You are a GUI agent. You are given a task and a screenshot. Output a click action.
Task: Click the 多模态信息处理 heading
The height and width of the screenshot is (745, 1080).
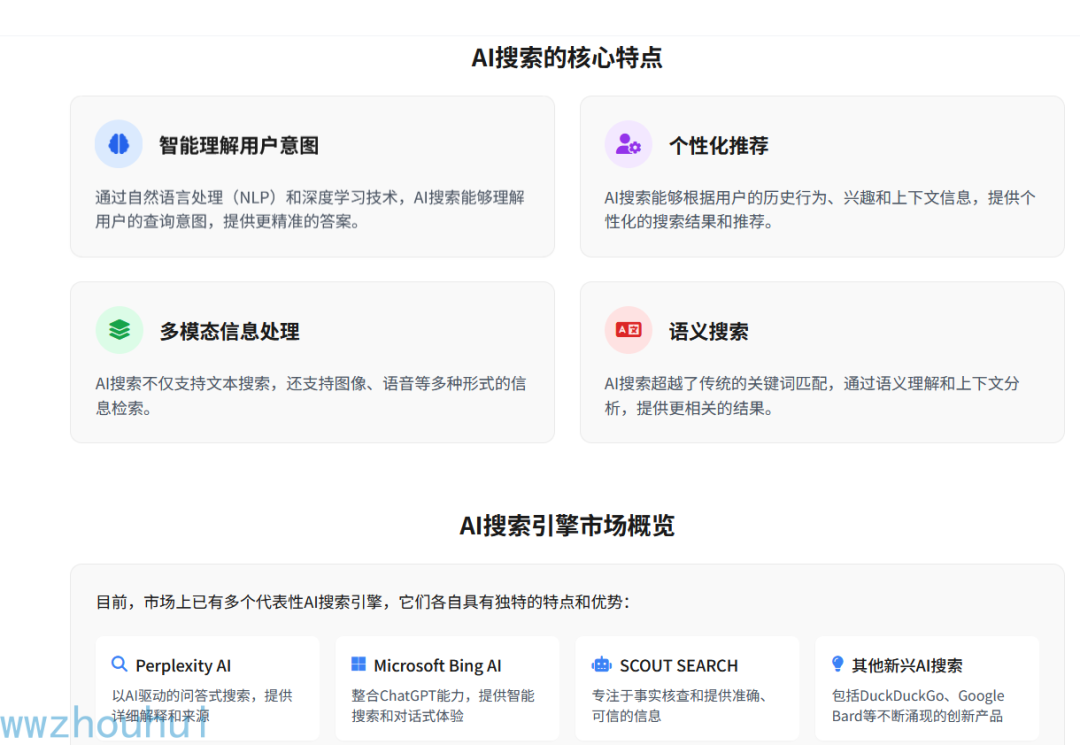[229, 332]
